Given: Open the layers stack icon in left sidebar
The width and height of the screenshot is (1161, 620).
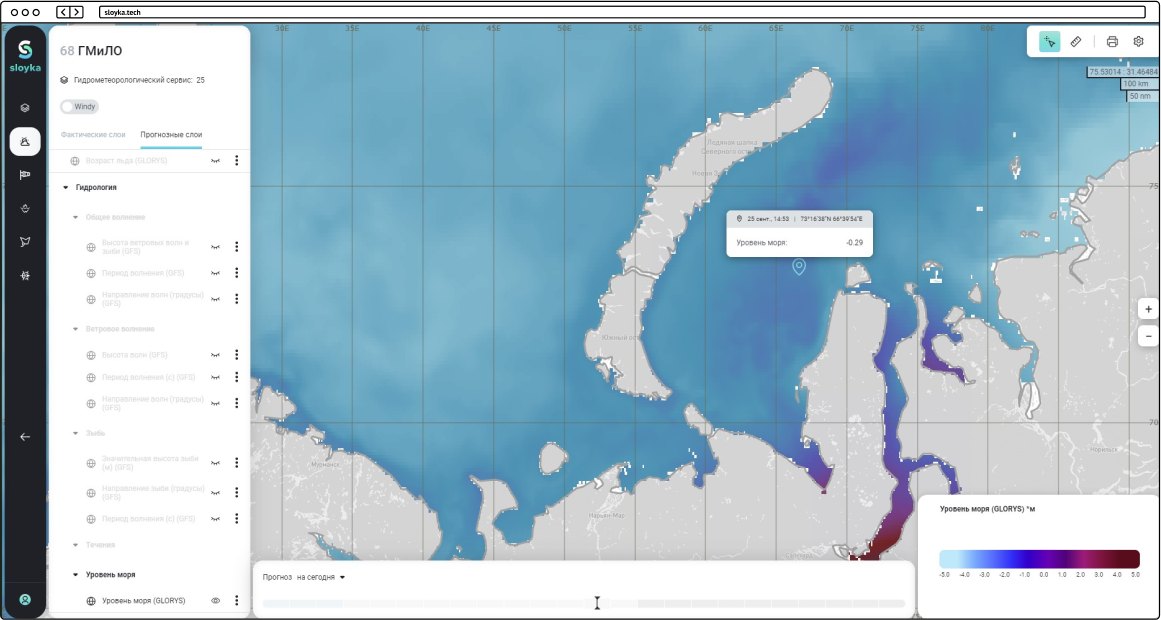Looking at the screenshot, I should coord(25,107).
